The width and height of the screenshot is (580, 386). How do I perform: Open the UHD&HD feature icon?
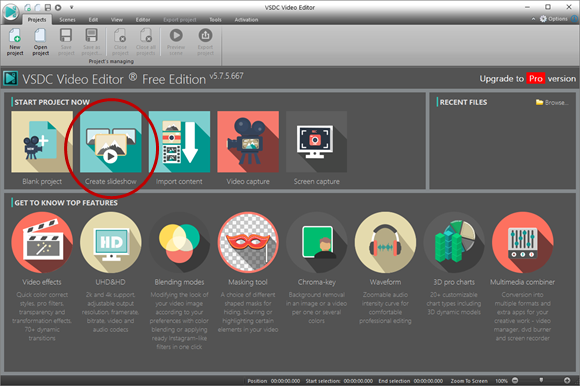pos(111,243)
